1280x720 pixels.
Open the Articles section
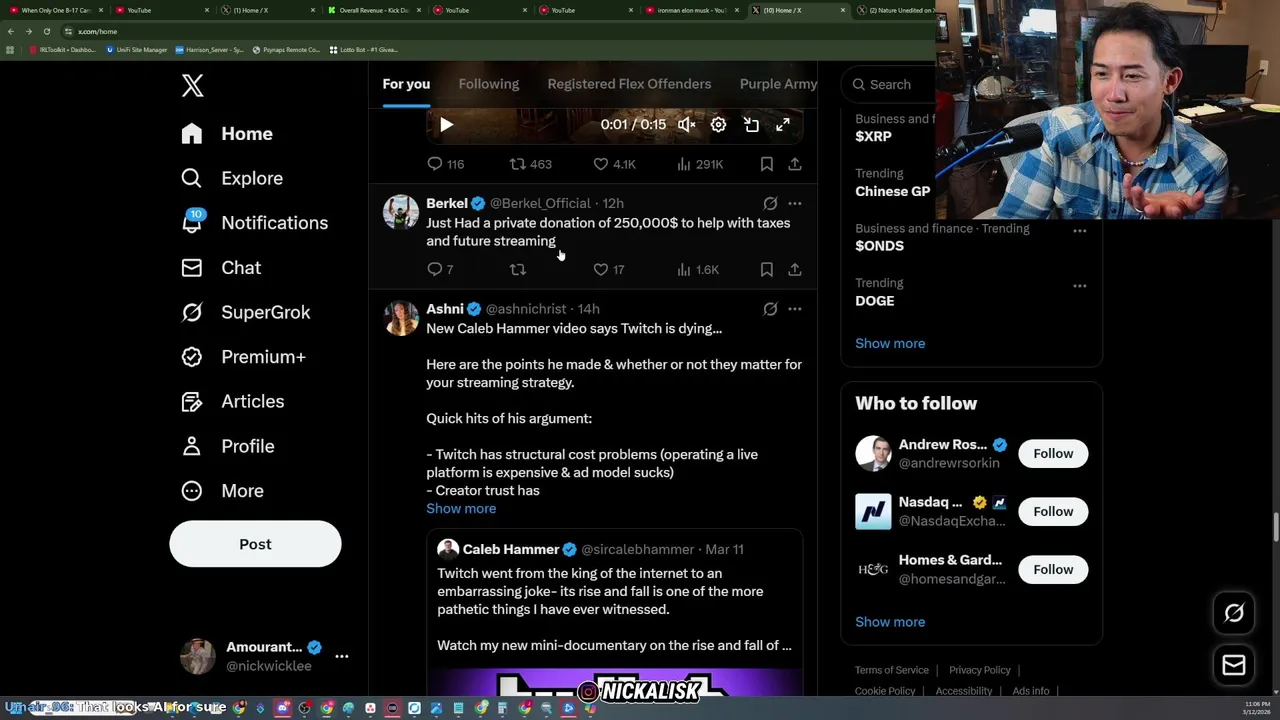233,401
